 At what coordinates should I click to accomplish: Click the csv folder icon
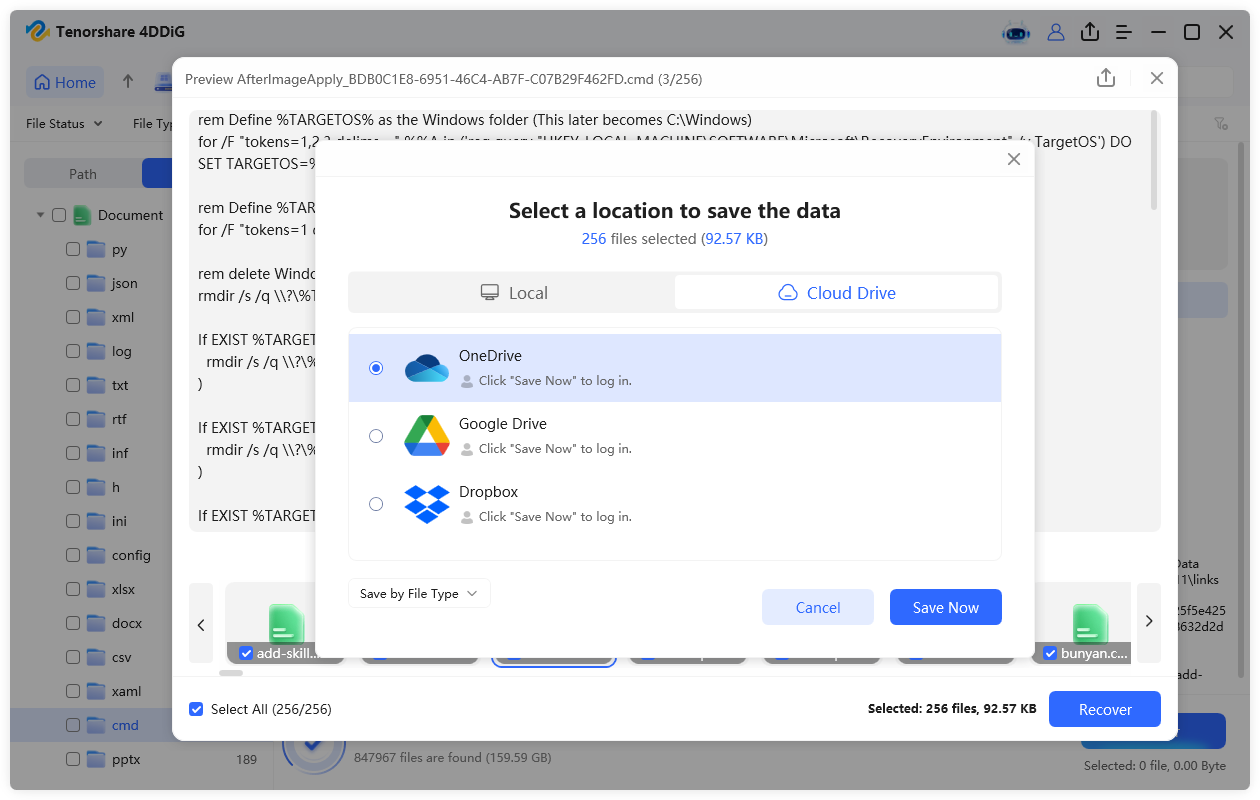click(96, 657)
